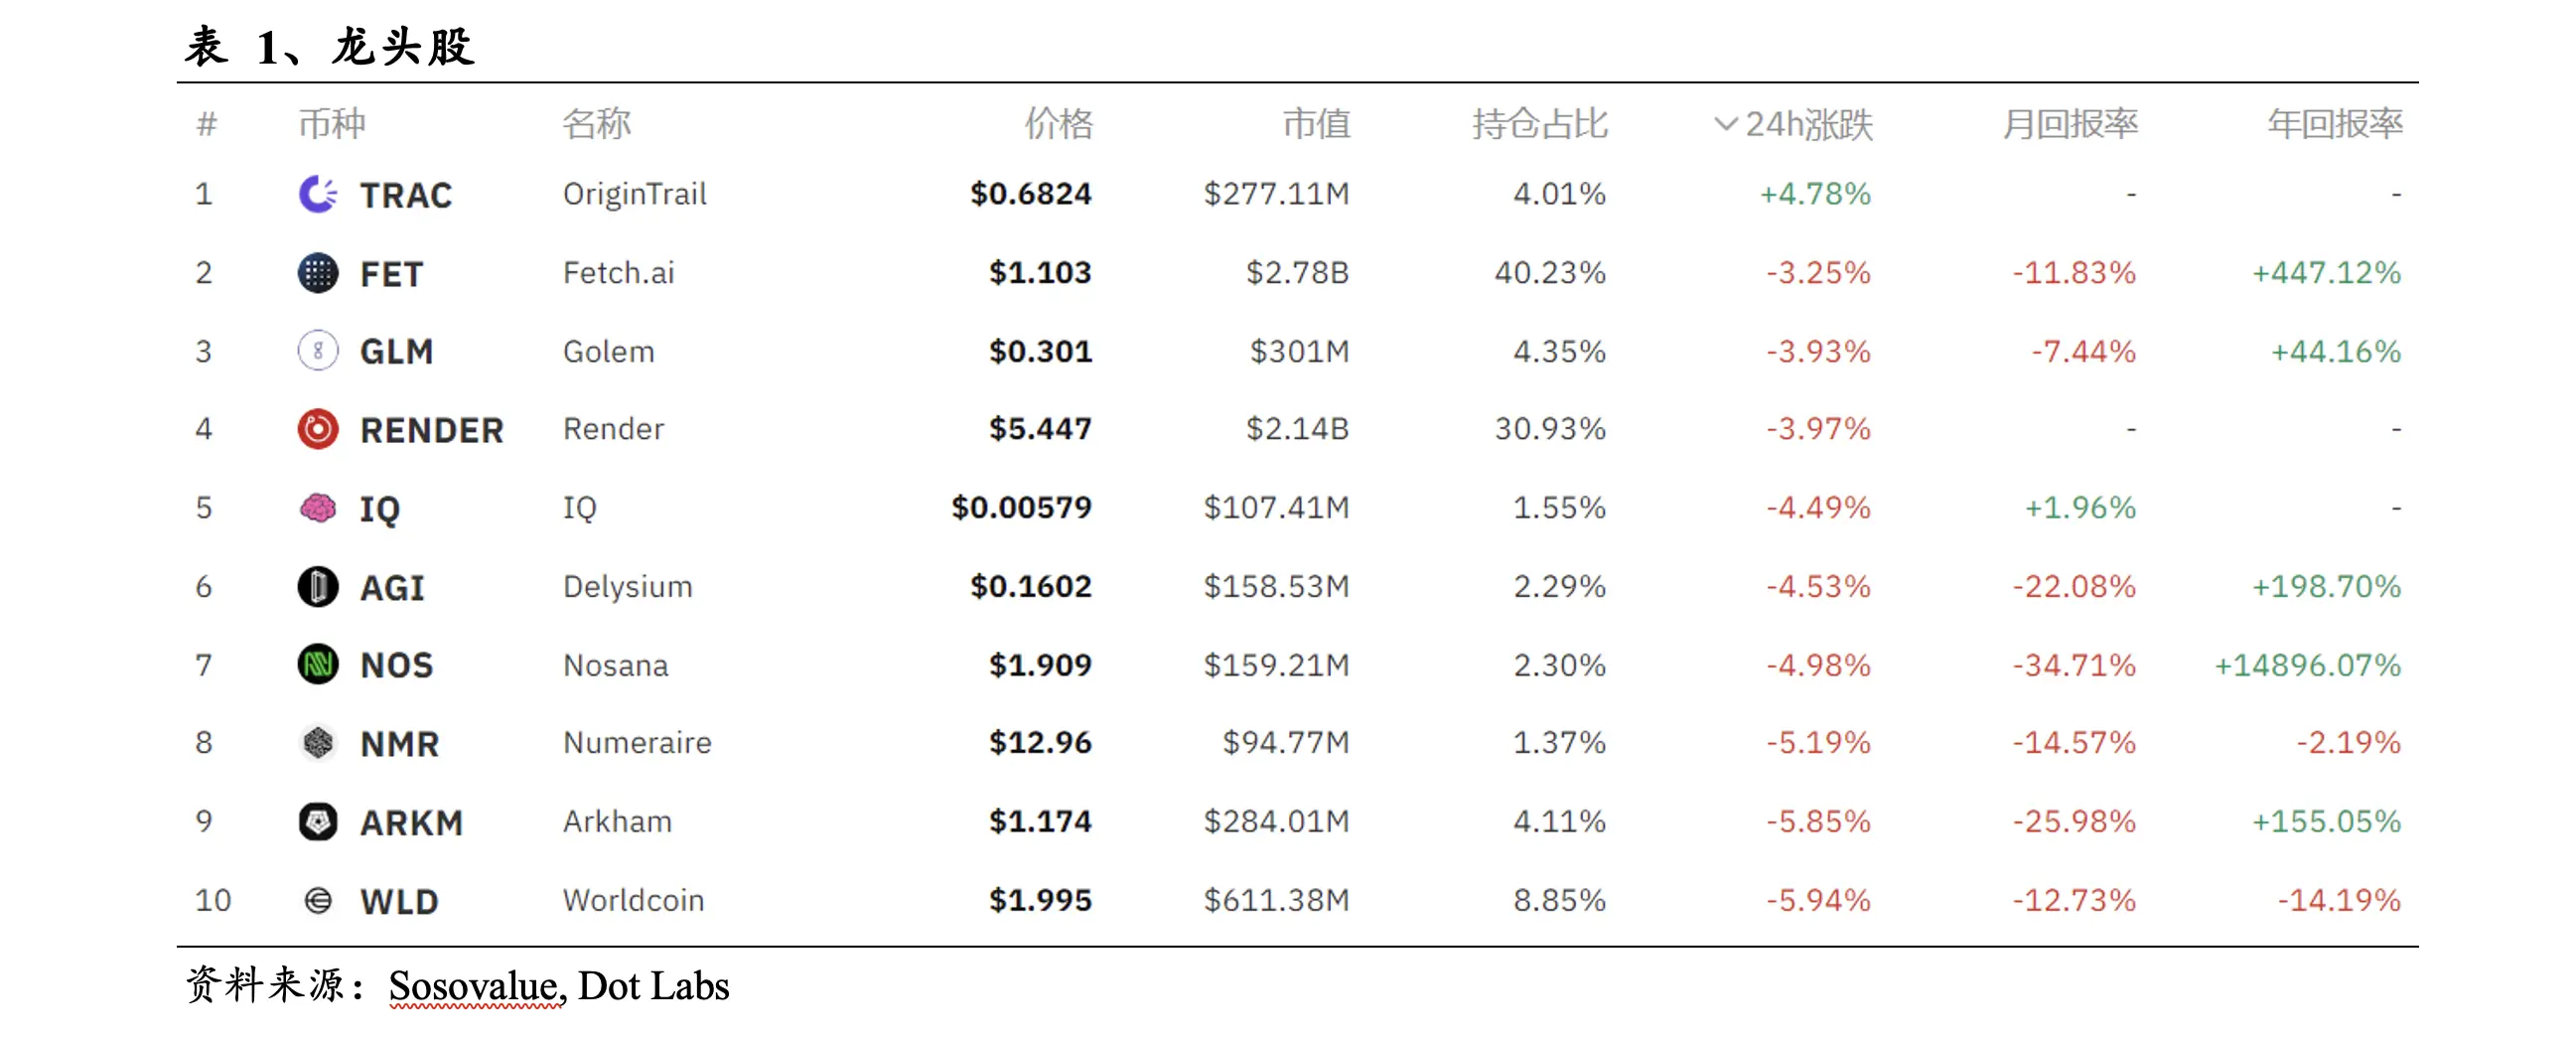Click the red RENDER coin icon

(318, 429)
